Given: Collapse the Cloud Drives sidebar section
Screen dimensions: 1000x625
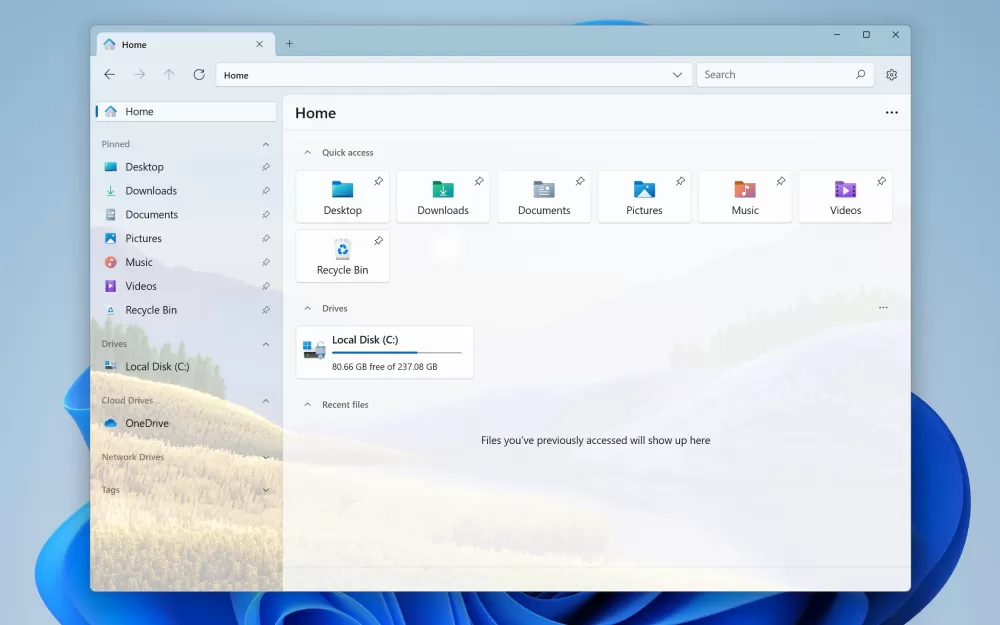Looking at the screenshot, I should [266, 401].
